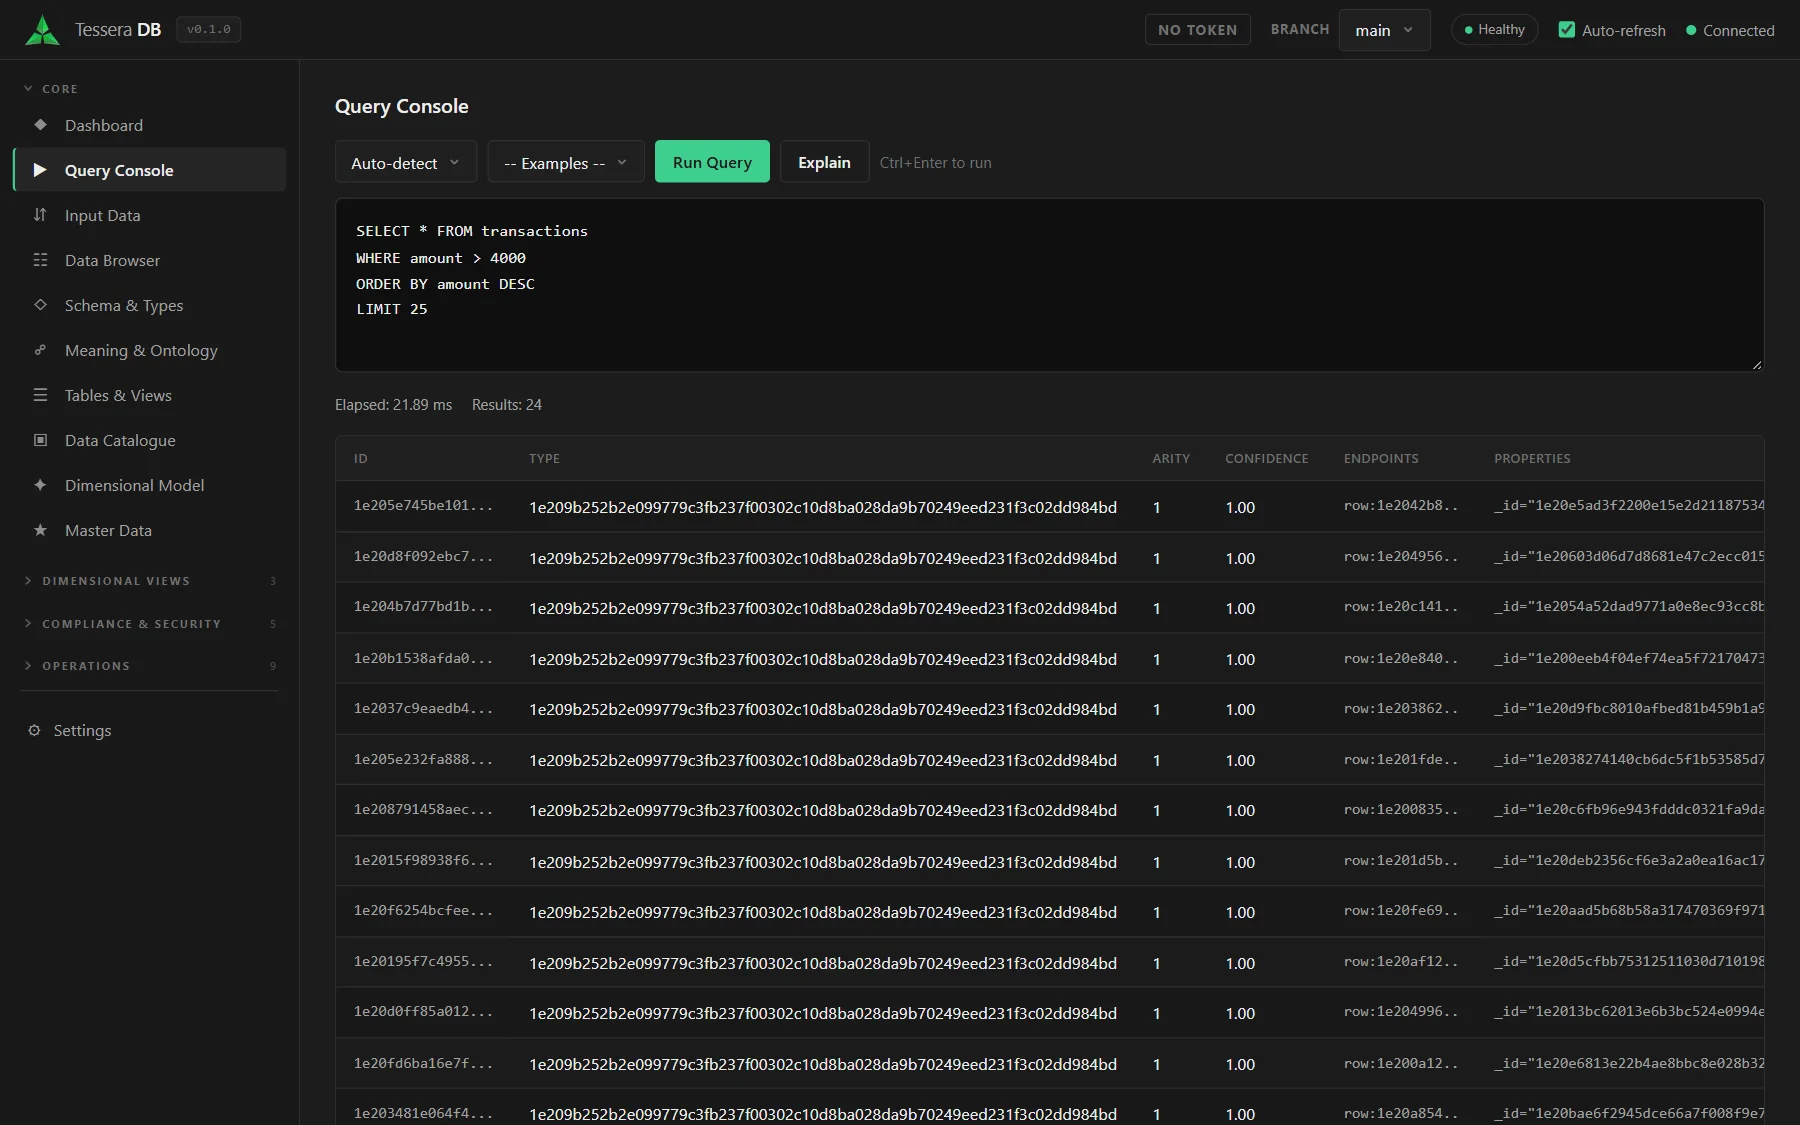Viewport: 1800px width, 1125px height.
Task: Click endpoint row:1e20fe69..
Action: [1400, 911]
